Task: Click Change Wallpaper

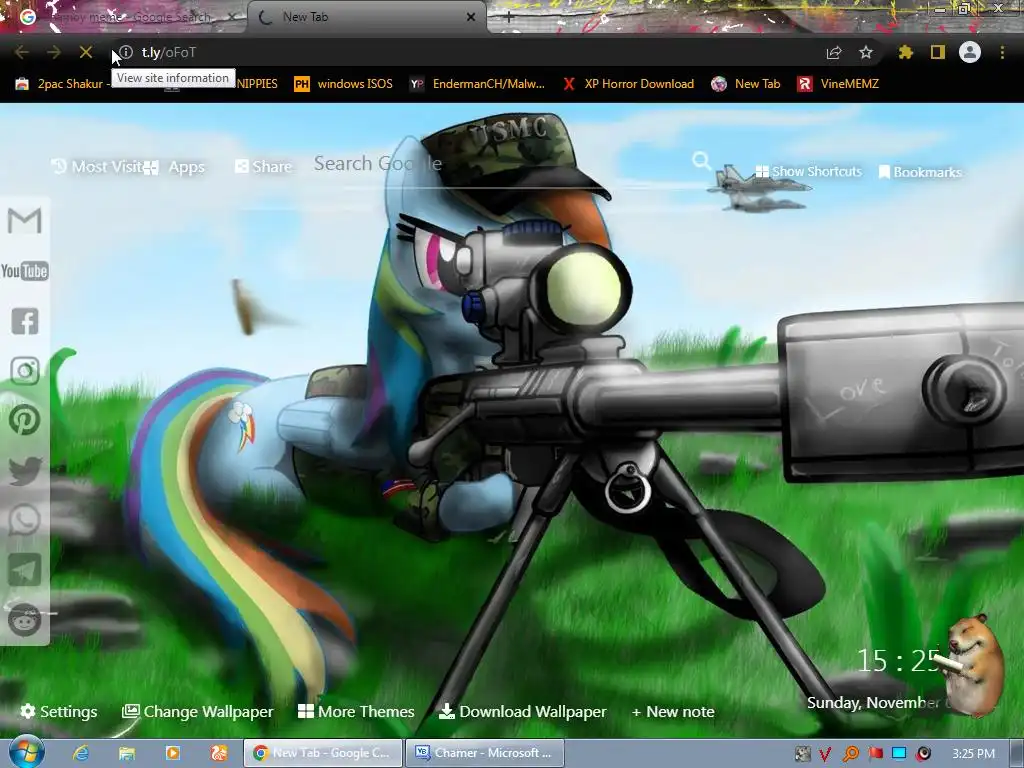Action: click(198, 711)
